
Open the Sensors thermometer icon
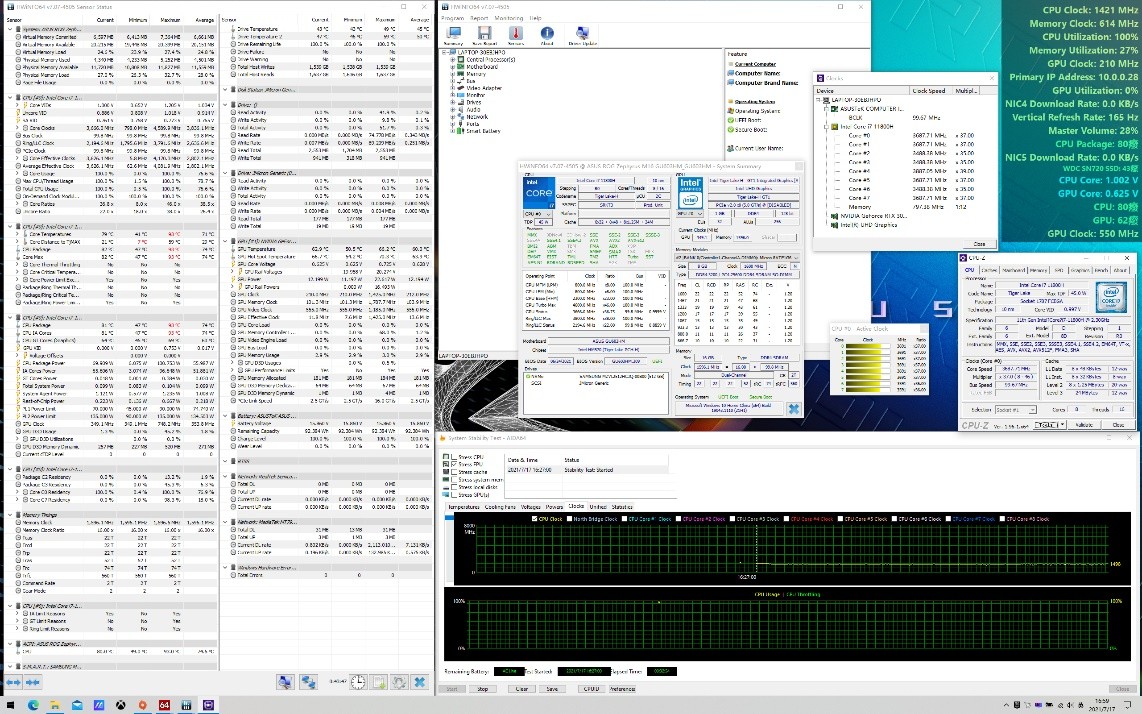(515, 34)
